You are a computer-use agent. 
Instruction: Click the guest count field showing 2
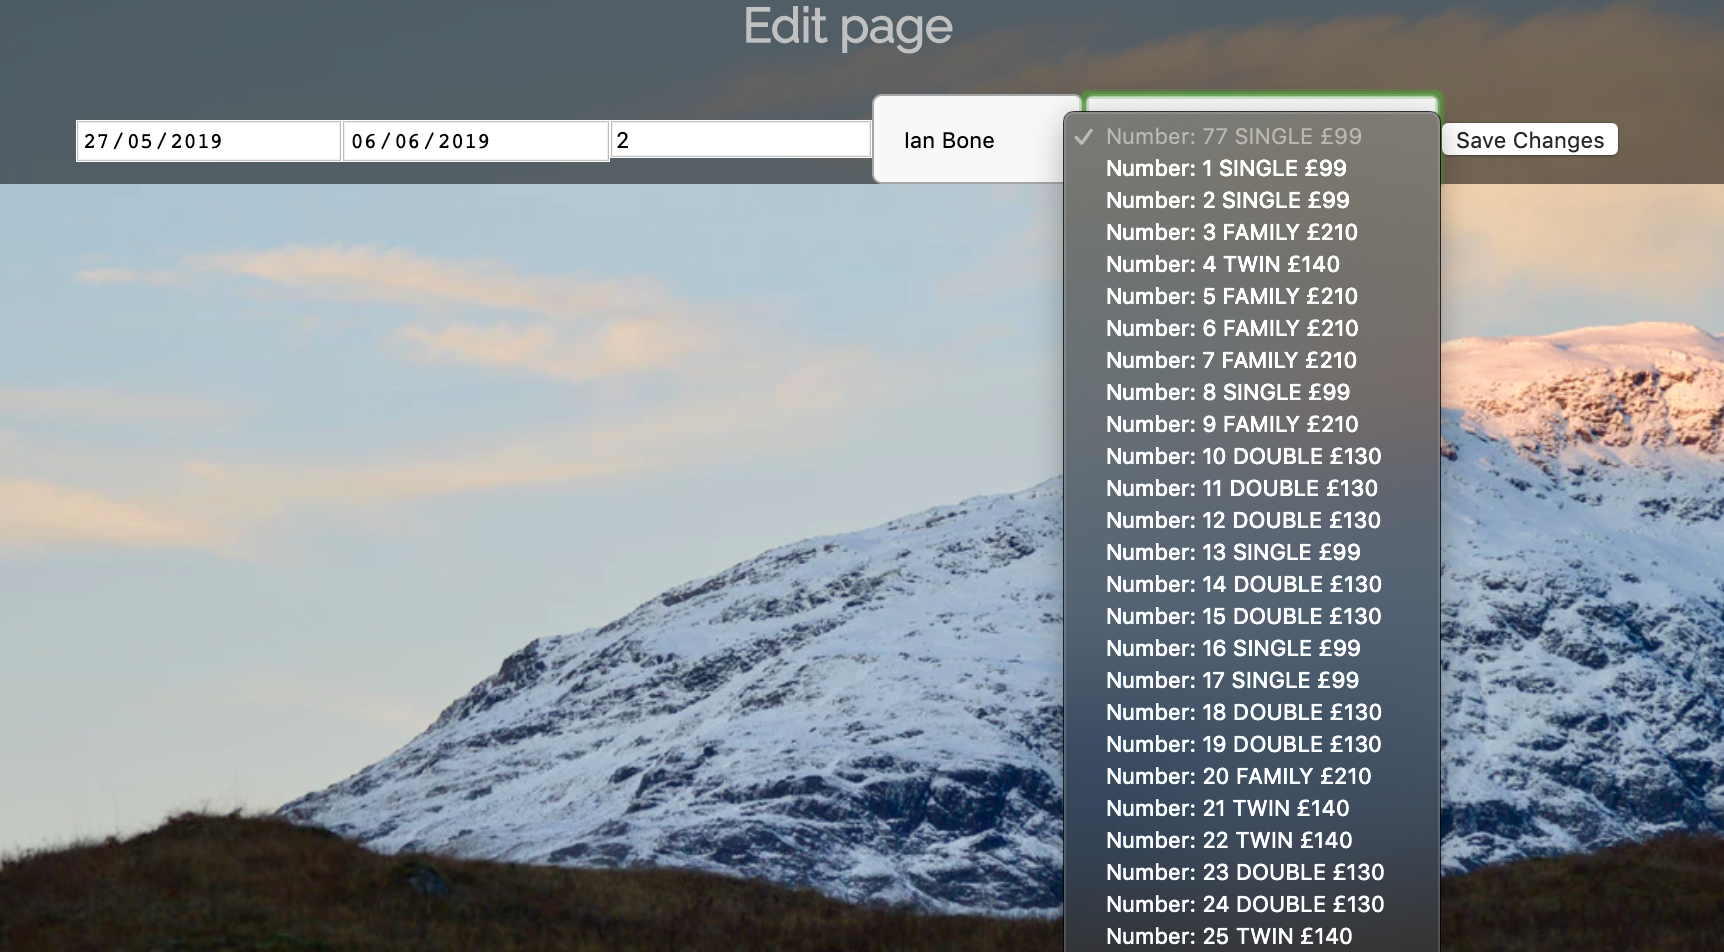point(740,140)
